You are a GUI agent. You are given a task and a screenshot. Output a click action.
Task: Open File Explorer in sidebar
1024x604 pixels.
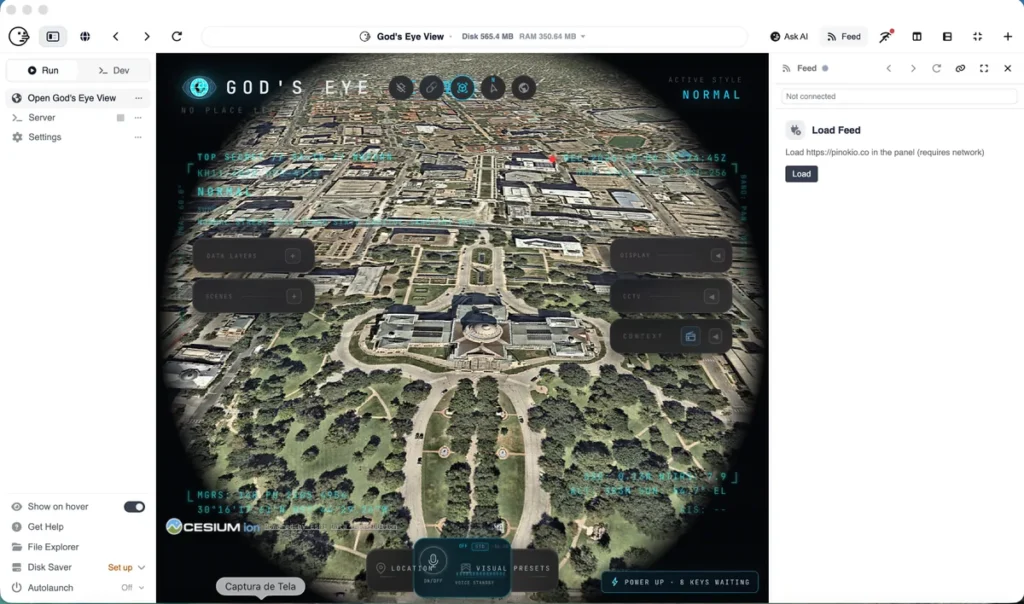(53, 547)
